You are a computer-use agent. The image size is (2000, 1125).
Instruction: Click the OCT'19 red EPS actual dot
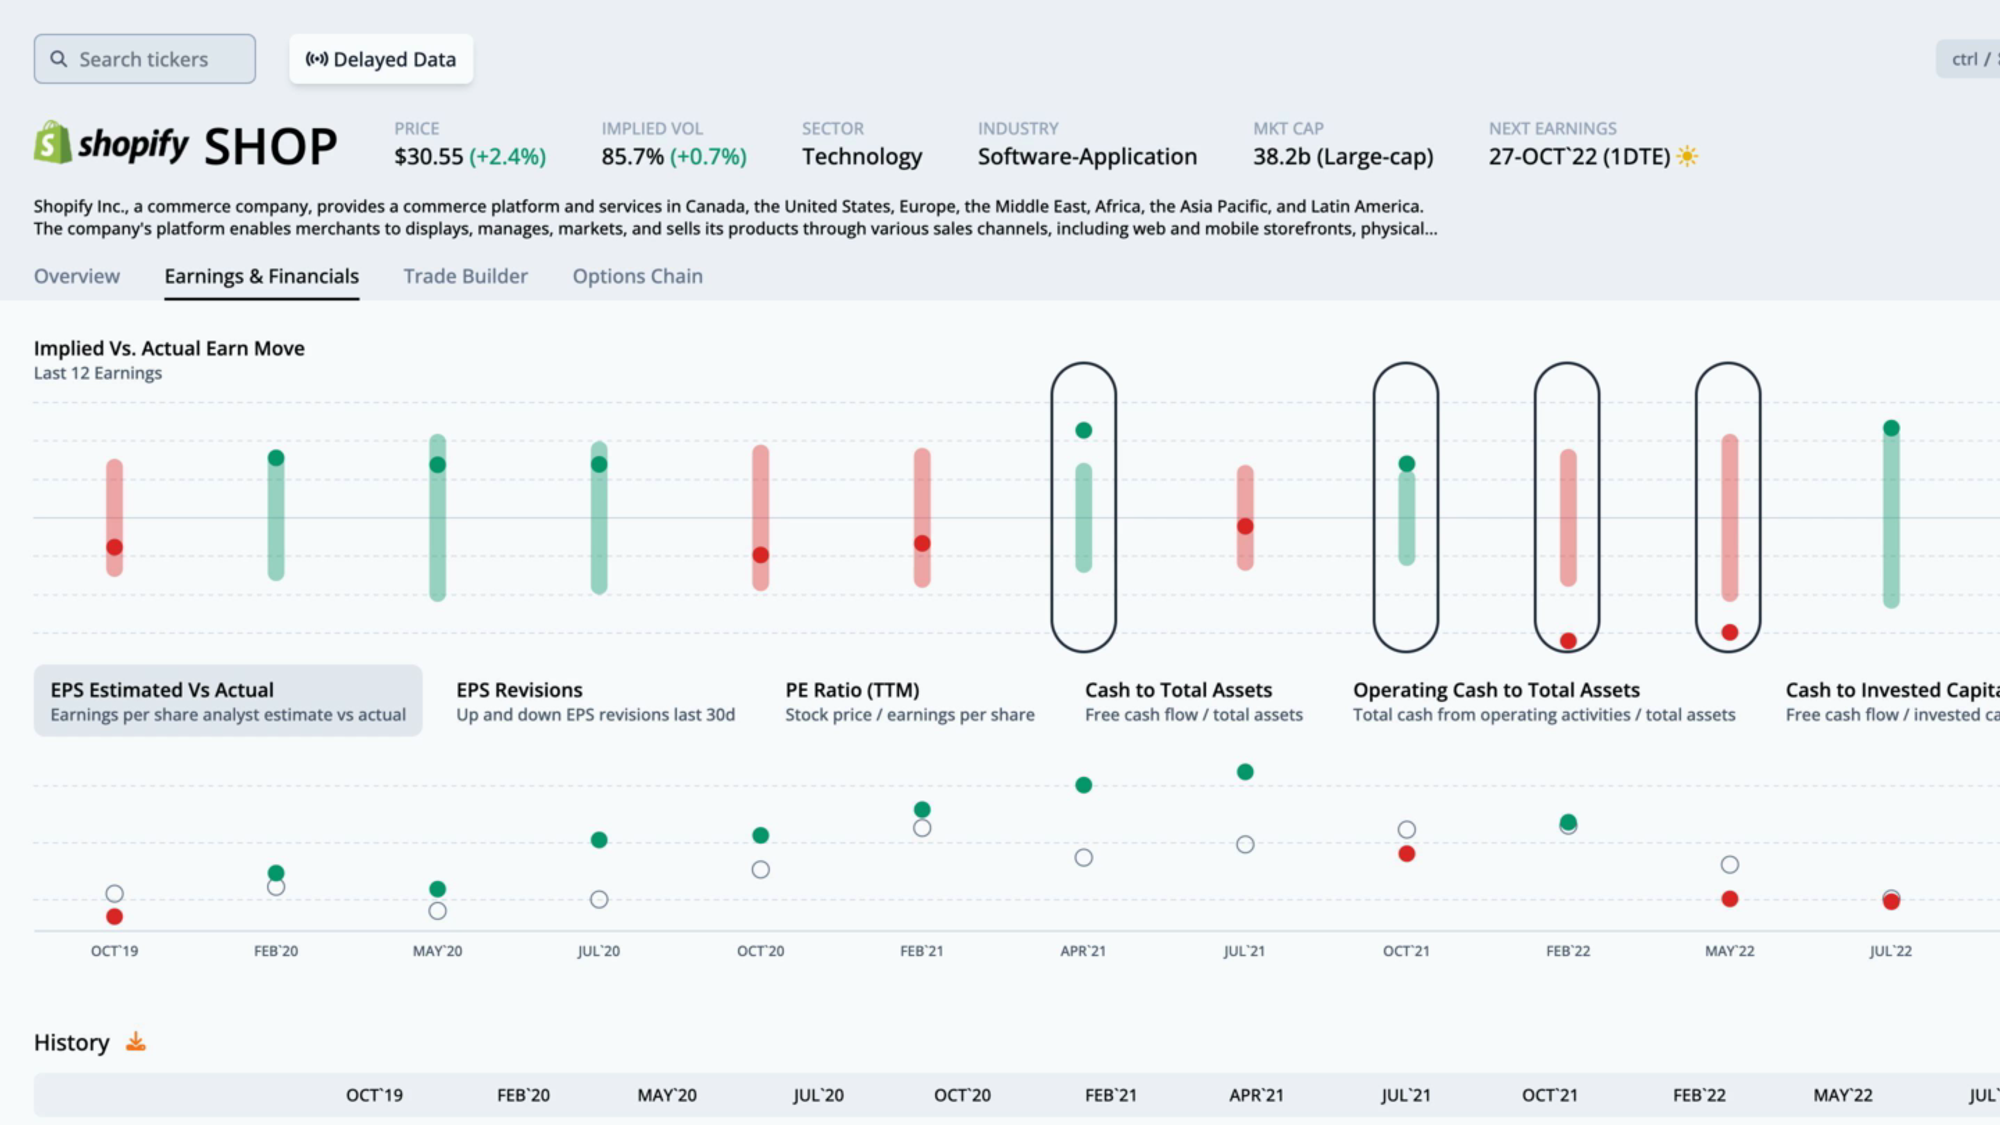coord(115,916)
